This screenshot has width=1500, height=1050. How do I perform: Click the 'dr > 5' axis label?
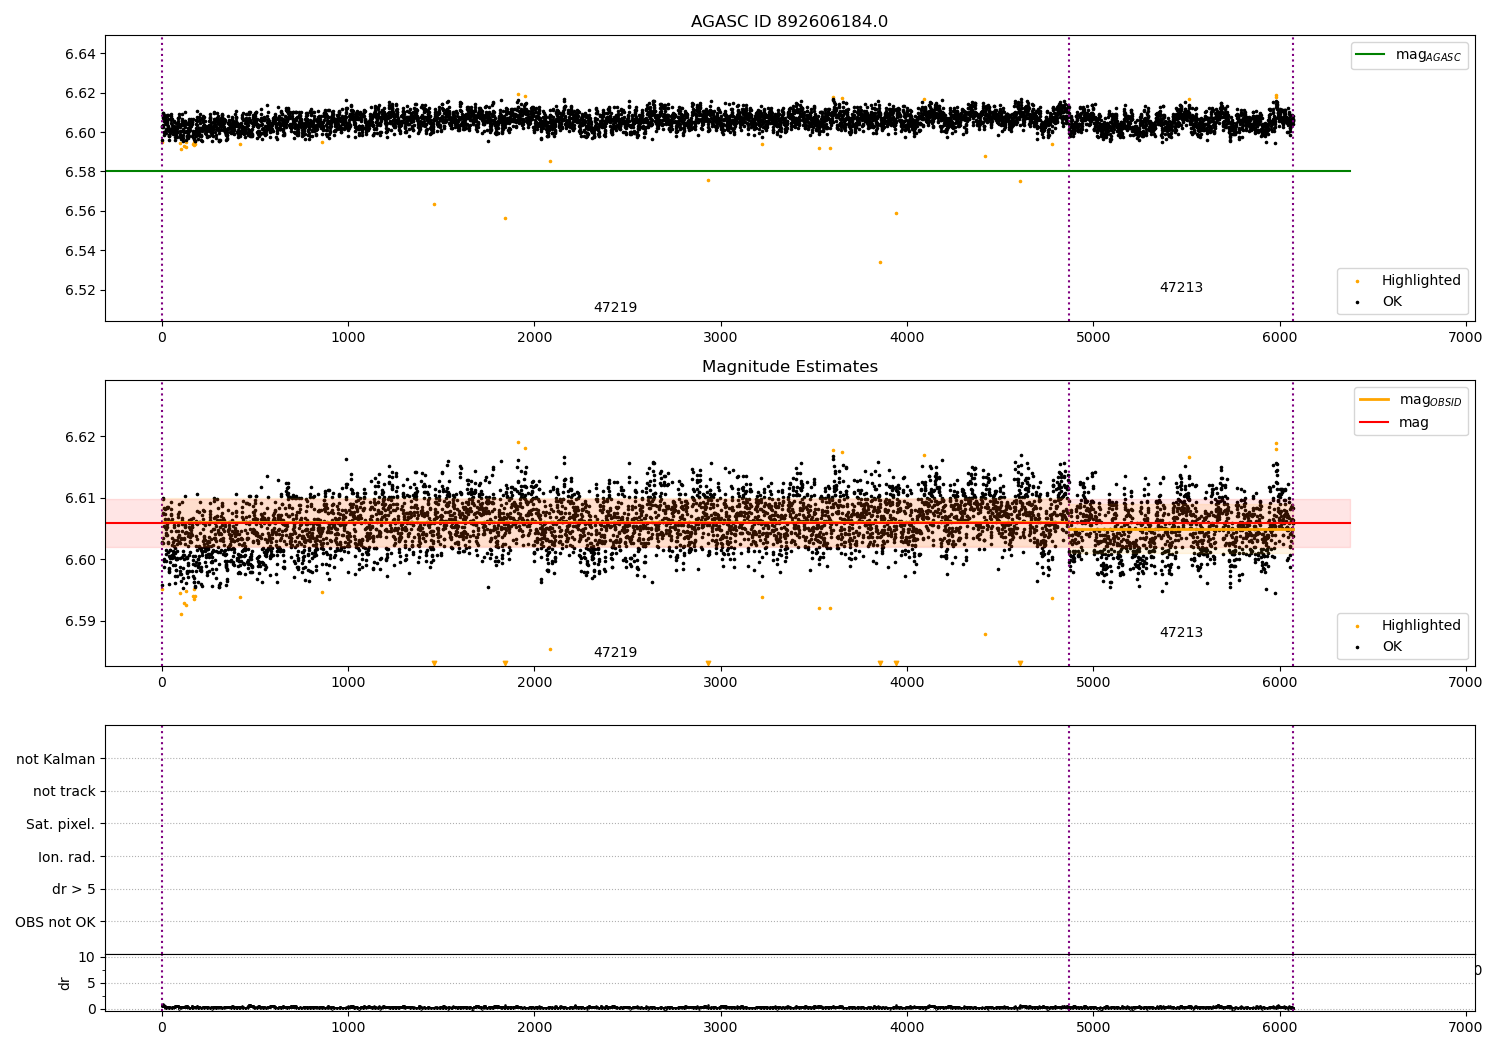73,890
